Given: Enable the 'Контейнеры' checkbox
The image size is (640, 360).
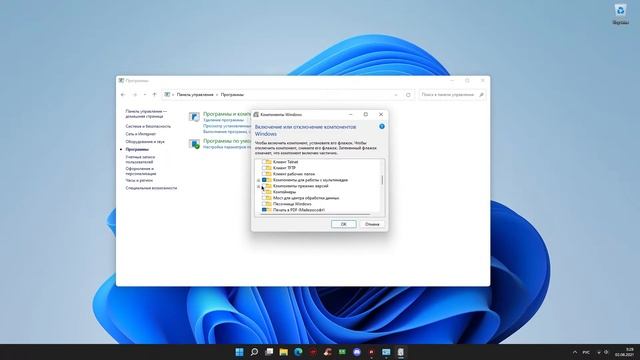Looking at the screenshot, I should [x=264, y=192].
